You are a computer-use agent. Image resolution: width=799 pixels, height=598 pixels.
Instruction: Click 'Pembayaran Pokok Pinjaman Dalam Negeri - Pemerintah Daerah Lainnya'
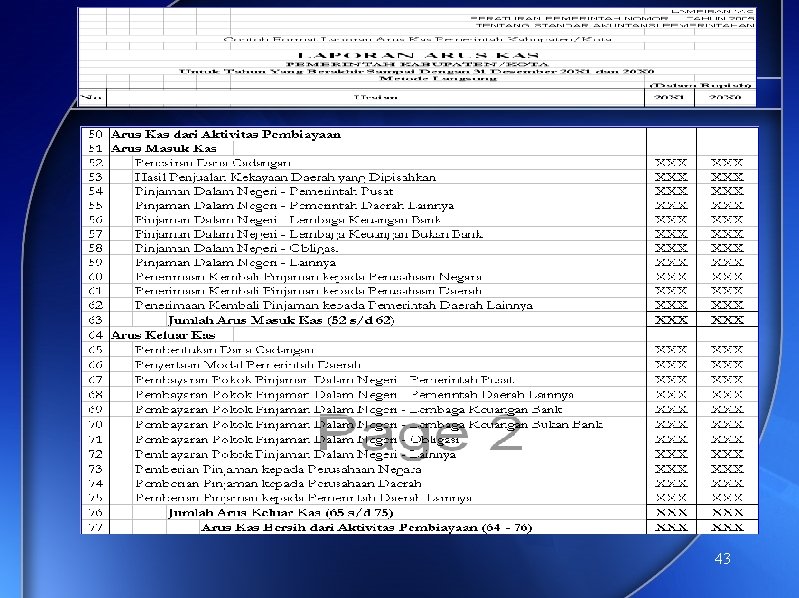pyautogui.click(x=354, y=395)
